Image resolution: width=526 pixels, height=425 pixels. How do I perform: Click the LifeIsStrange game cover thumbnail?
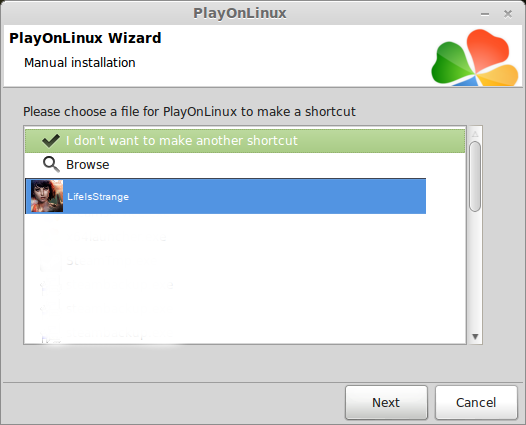tap(47, 196)
